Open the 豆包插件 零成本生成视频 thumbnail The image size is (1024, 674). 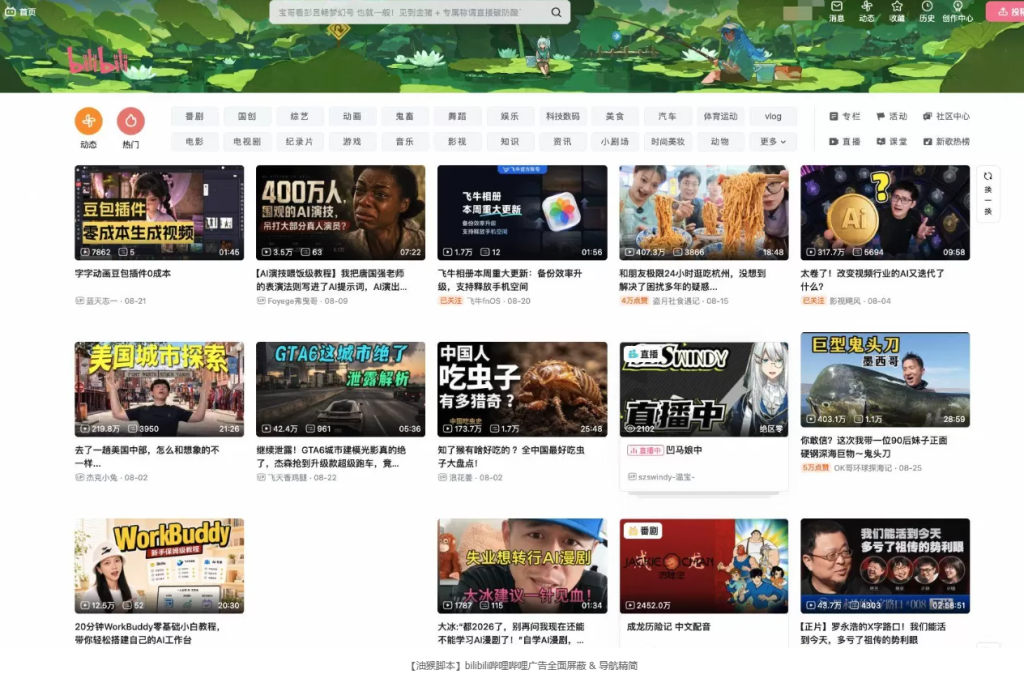click(x=159, y=212)
